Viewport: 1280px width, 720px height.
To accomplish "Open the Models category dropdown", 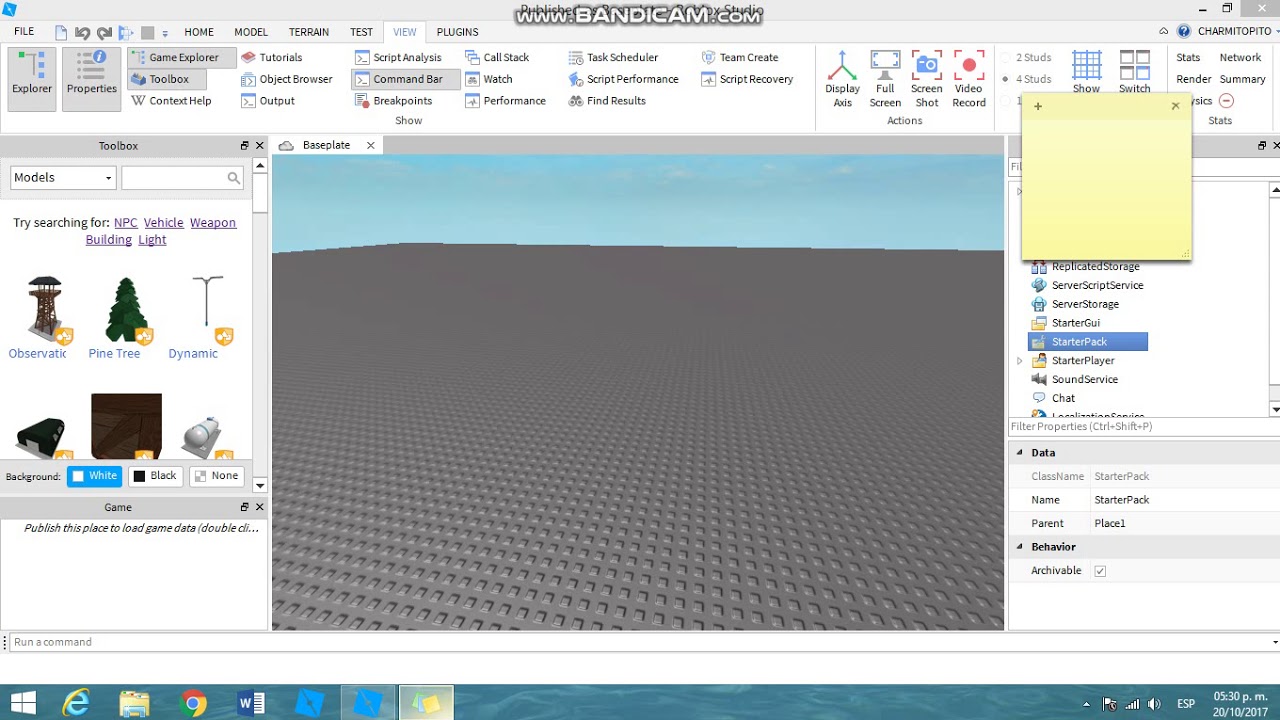I will point(63,177).
